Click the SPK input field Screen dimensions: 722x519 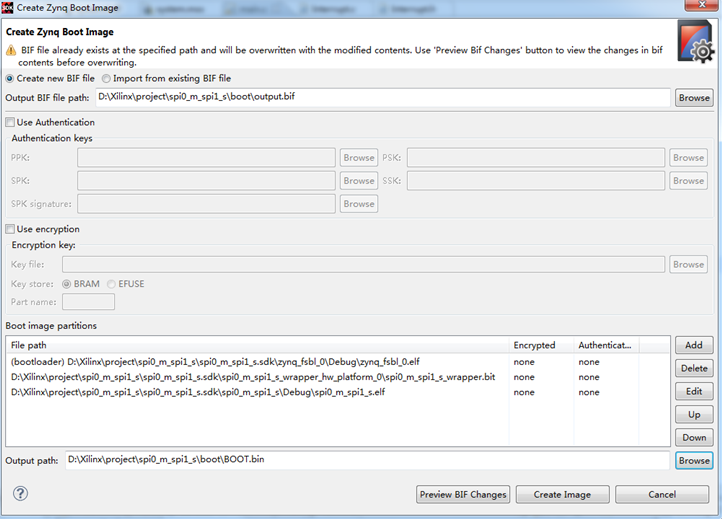pos(206,181)
